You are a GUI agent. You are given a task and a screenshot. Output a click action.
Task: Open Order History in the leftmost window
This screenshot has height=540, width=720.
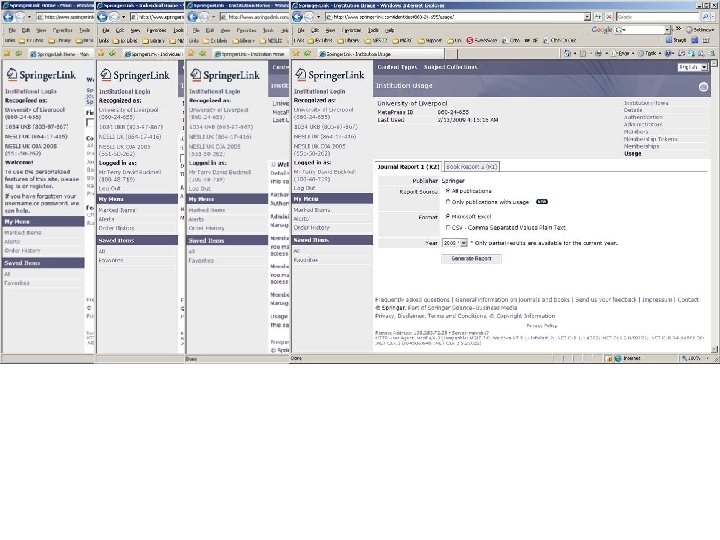pyautogui.click(x=22, y=251)
